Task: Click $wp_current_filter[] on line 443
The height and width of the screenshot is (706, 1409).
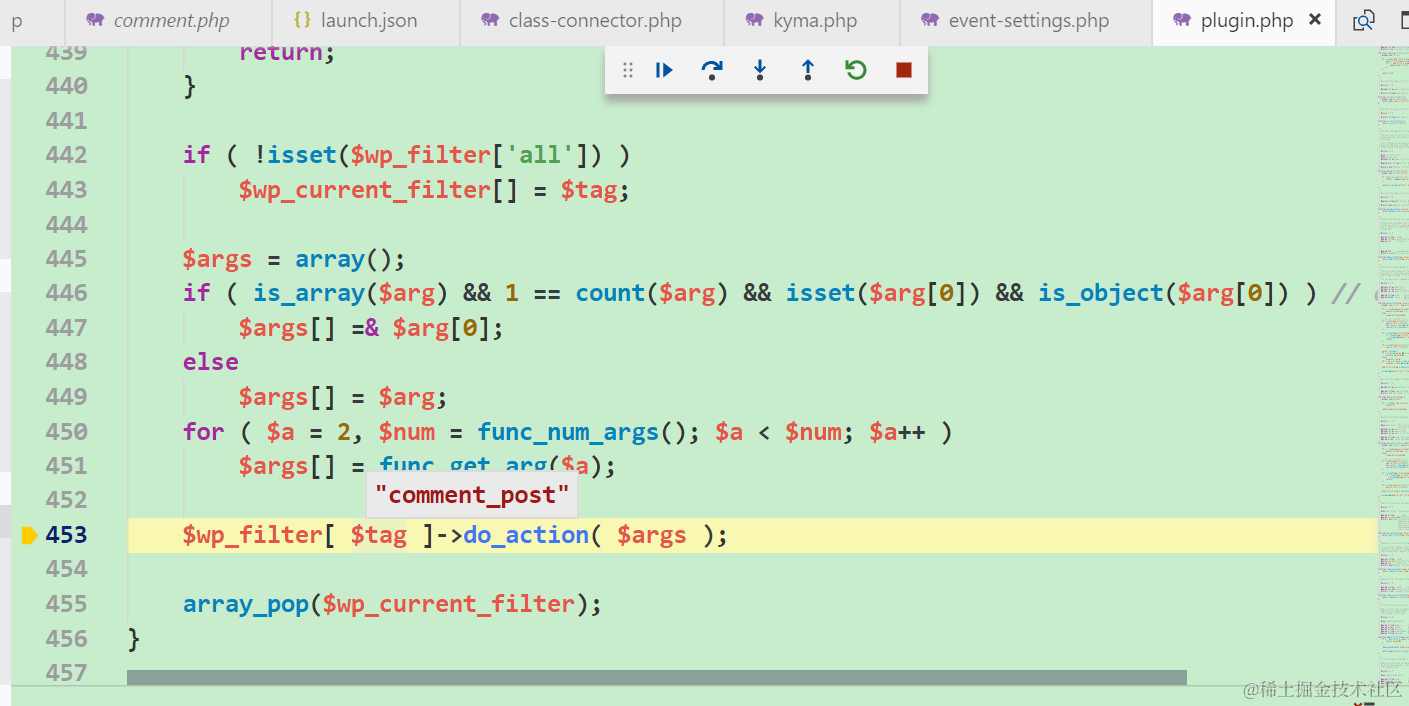Action: click(378, 190)
